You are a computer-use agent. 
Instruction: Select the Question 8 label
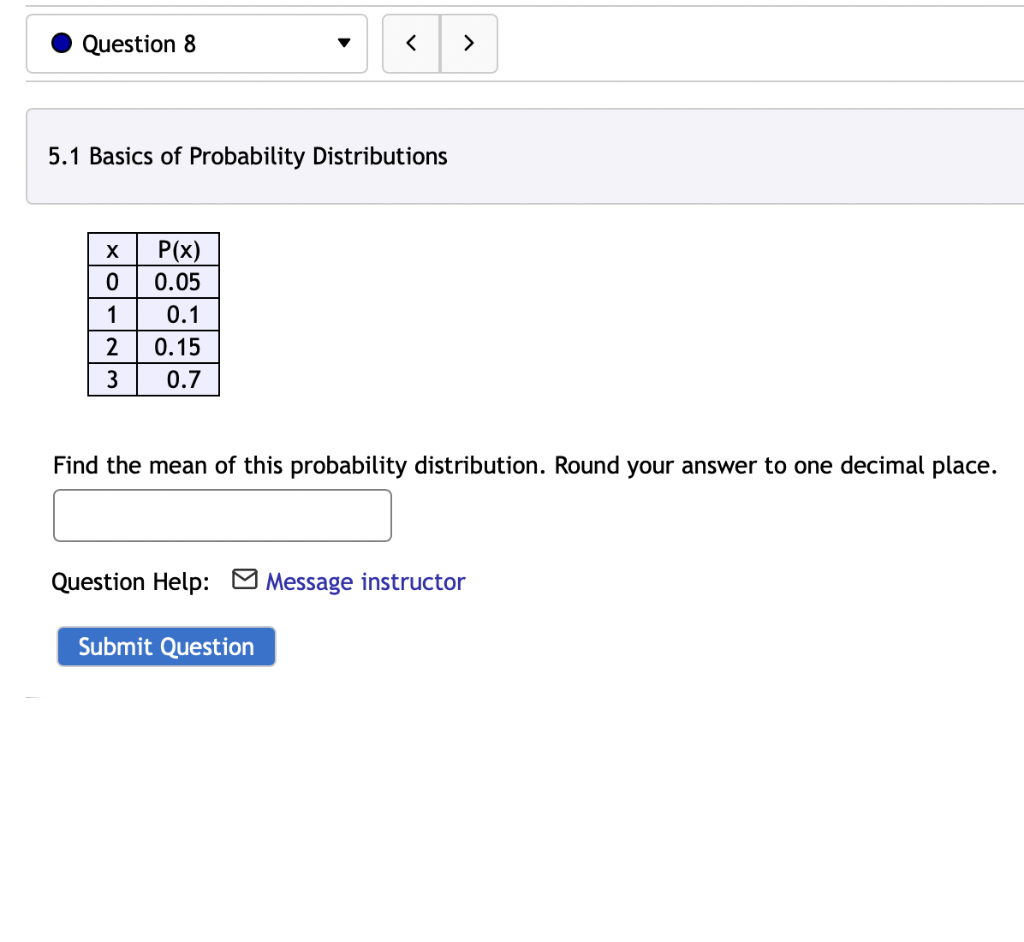point(140,43)
